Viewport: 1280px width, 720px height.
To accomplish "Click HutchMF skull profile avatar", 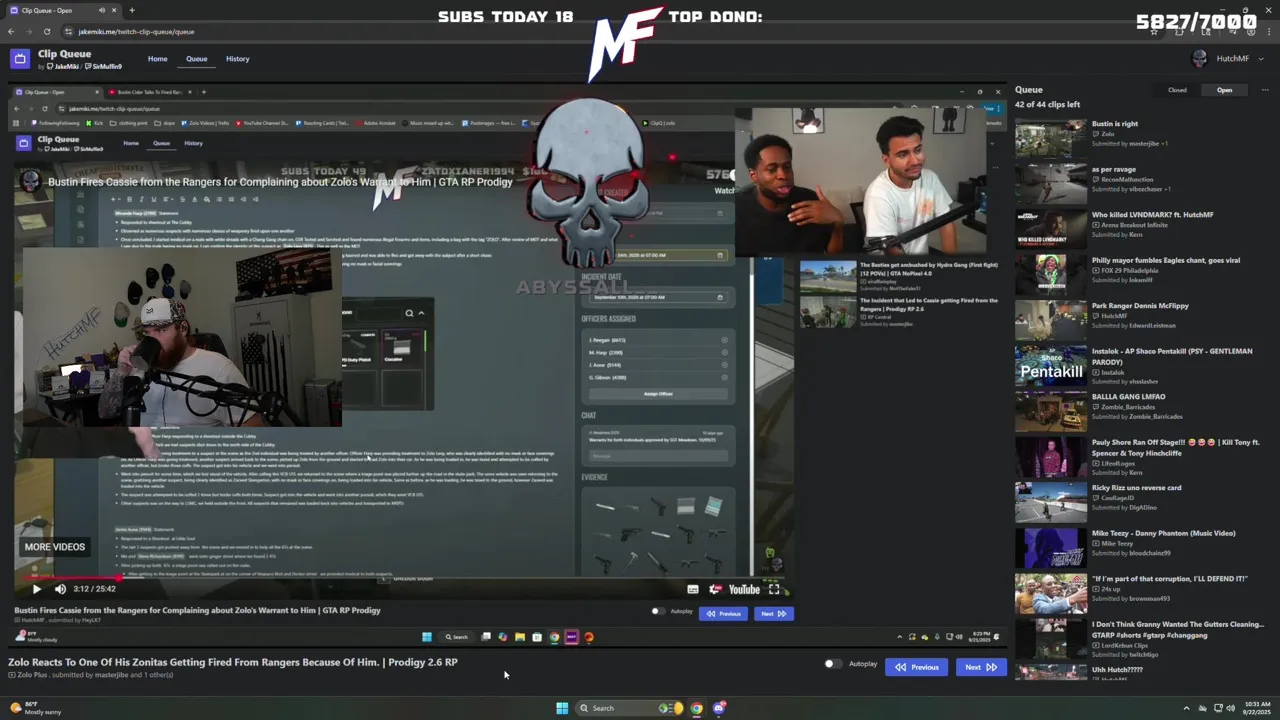I will (x=1199, y=59).
